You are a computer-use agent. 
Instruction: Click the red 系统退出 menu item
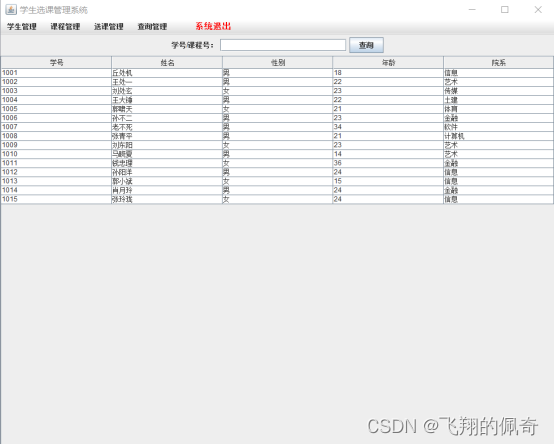click(x=213, y=26)
